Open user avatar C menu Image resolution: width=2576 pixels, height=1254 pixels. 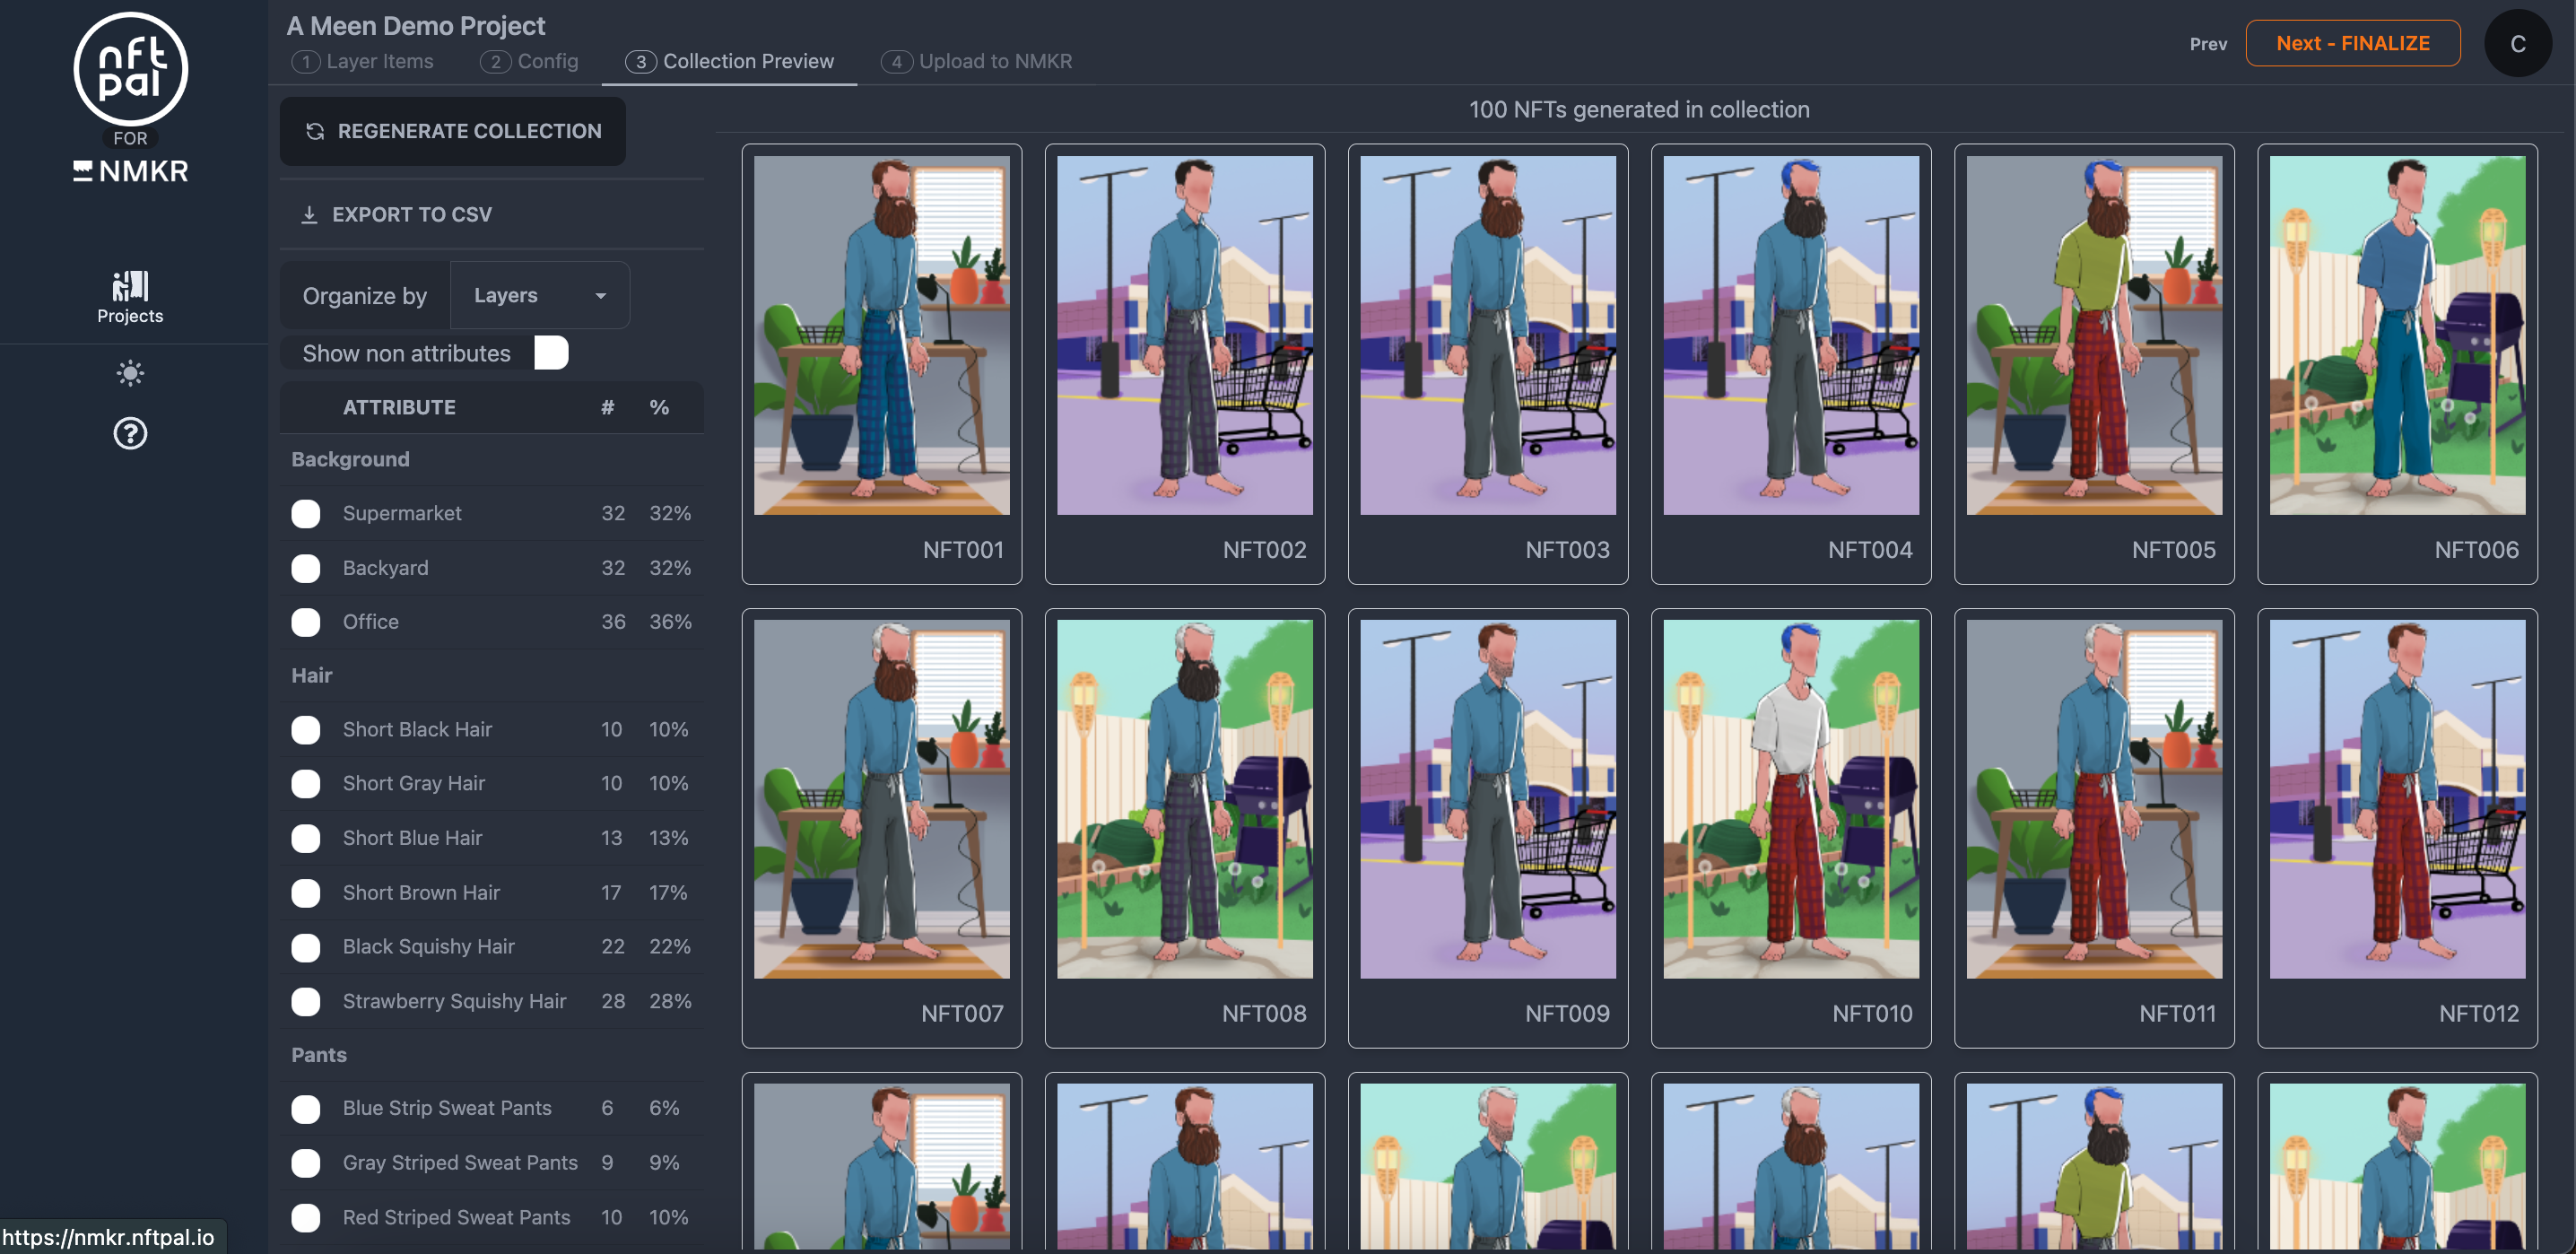coord(2517,43)
